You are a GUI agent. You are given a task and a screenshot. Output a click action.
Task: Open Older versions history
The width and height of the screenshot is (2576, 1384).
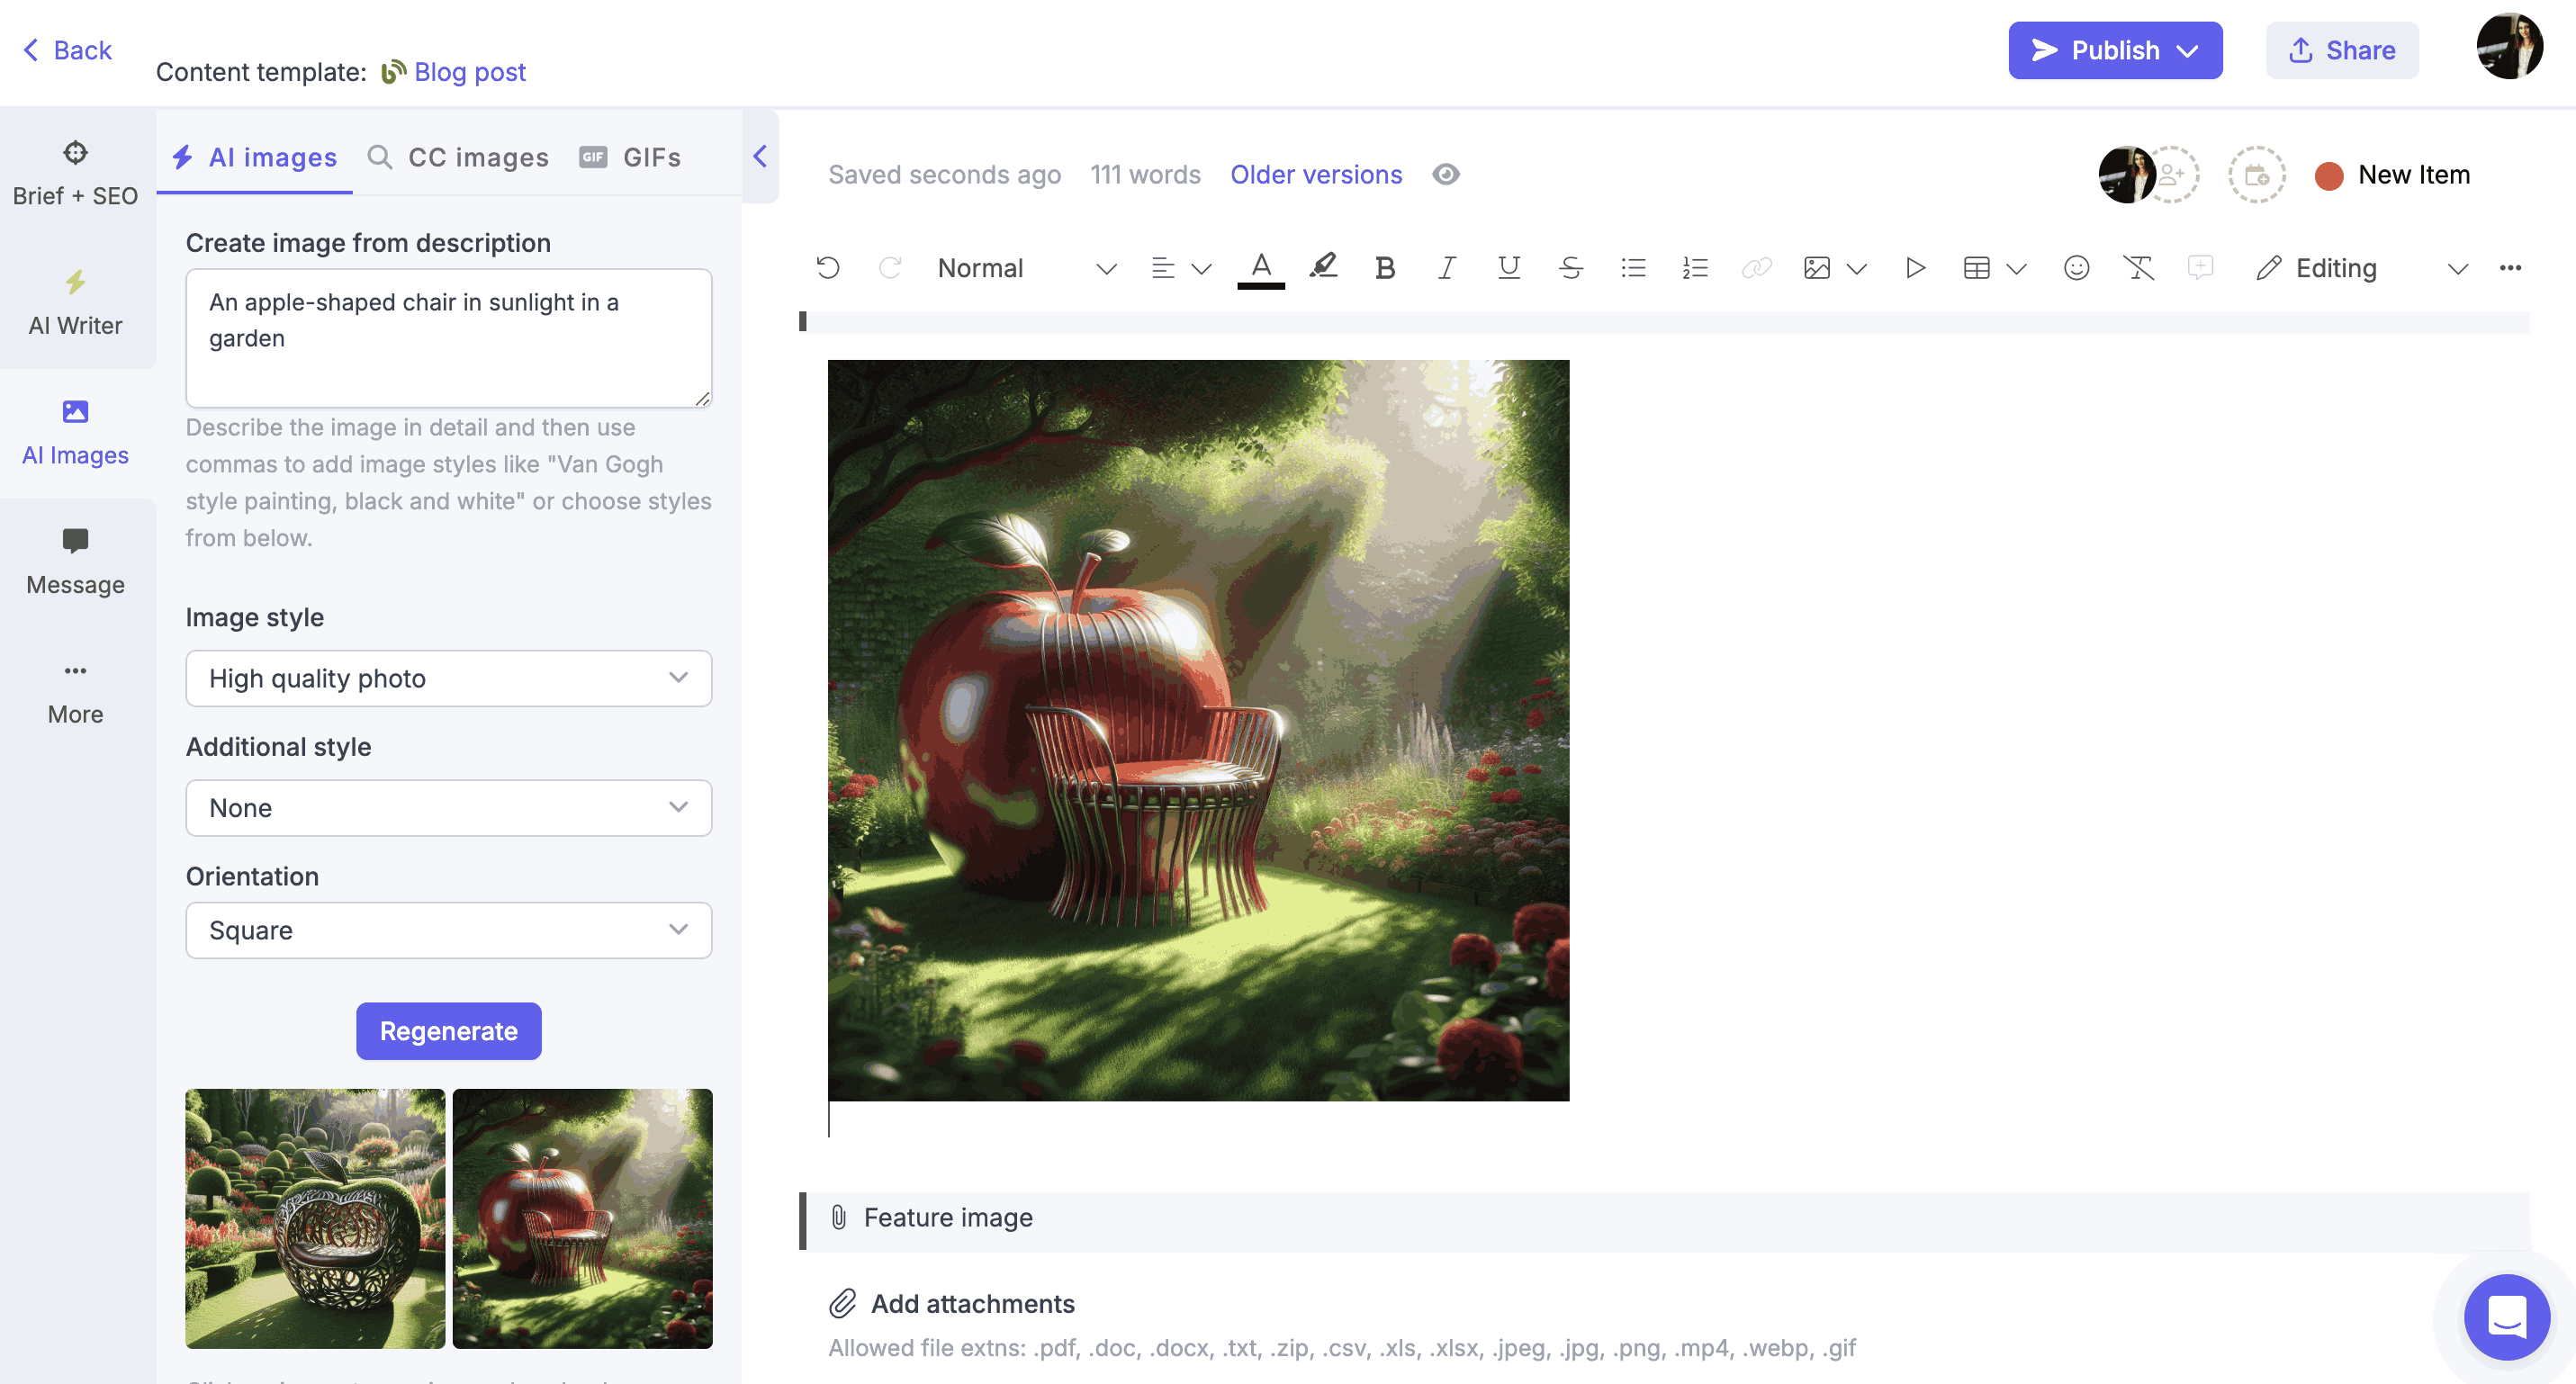[1316, 174]
